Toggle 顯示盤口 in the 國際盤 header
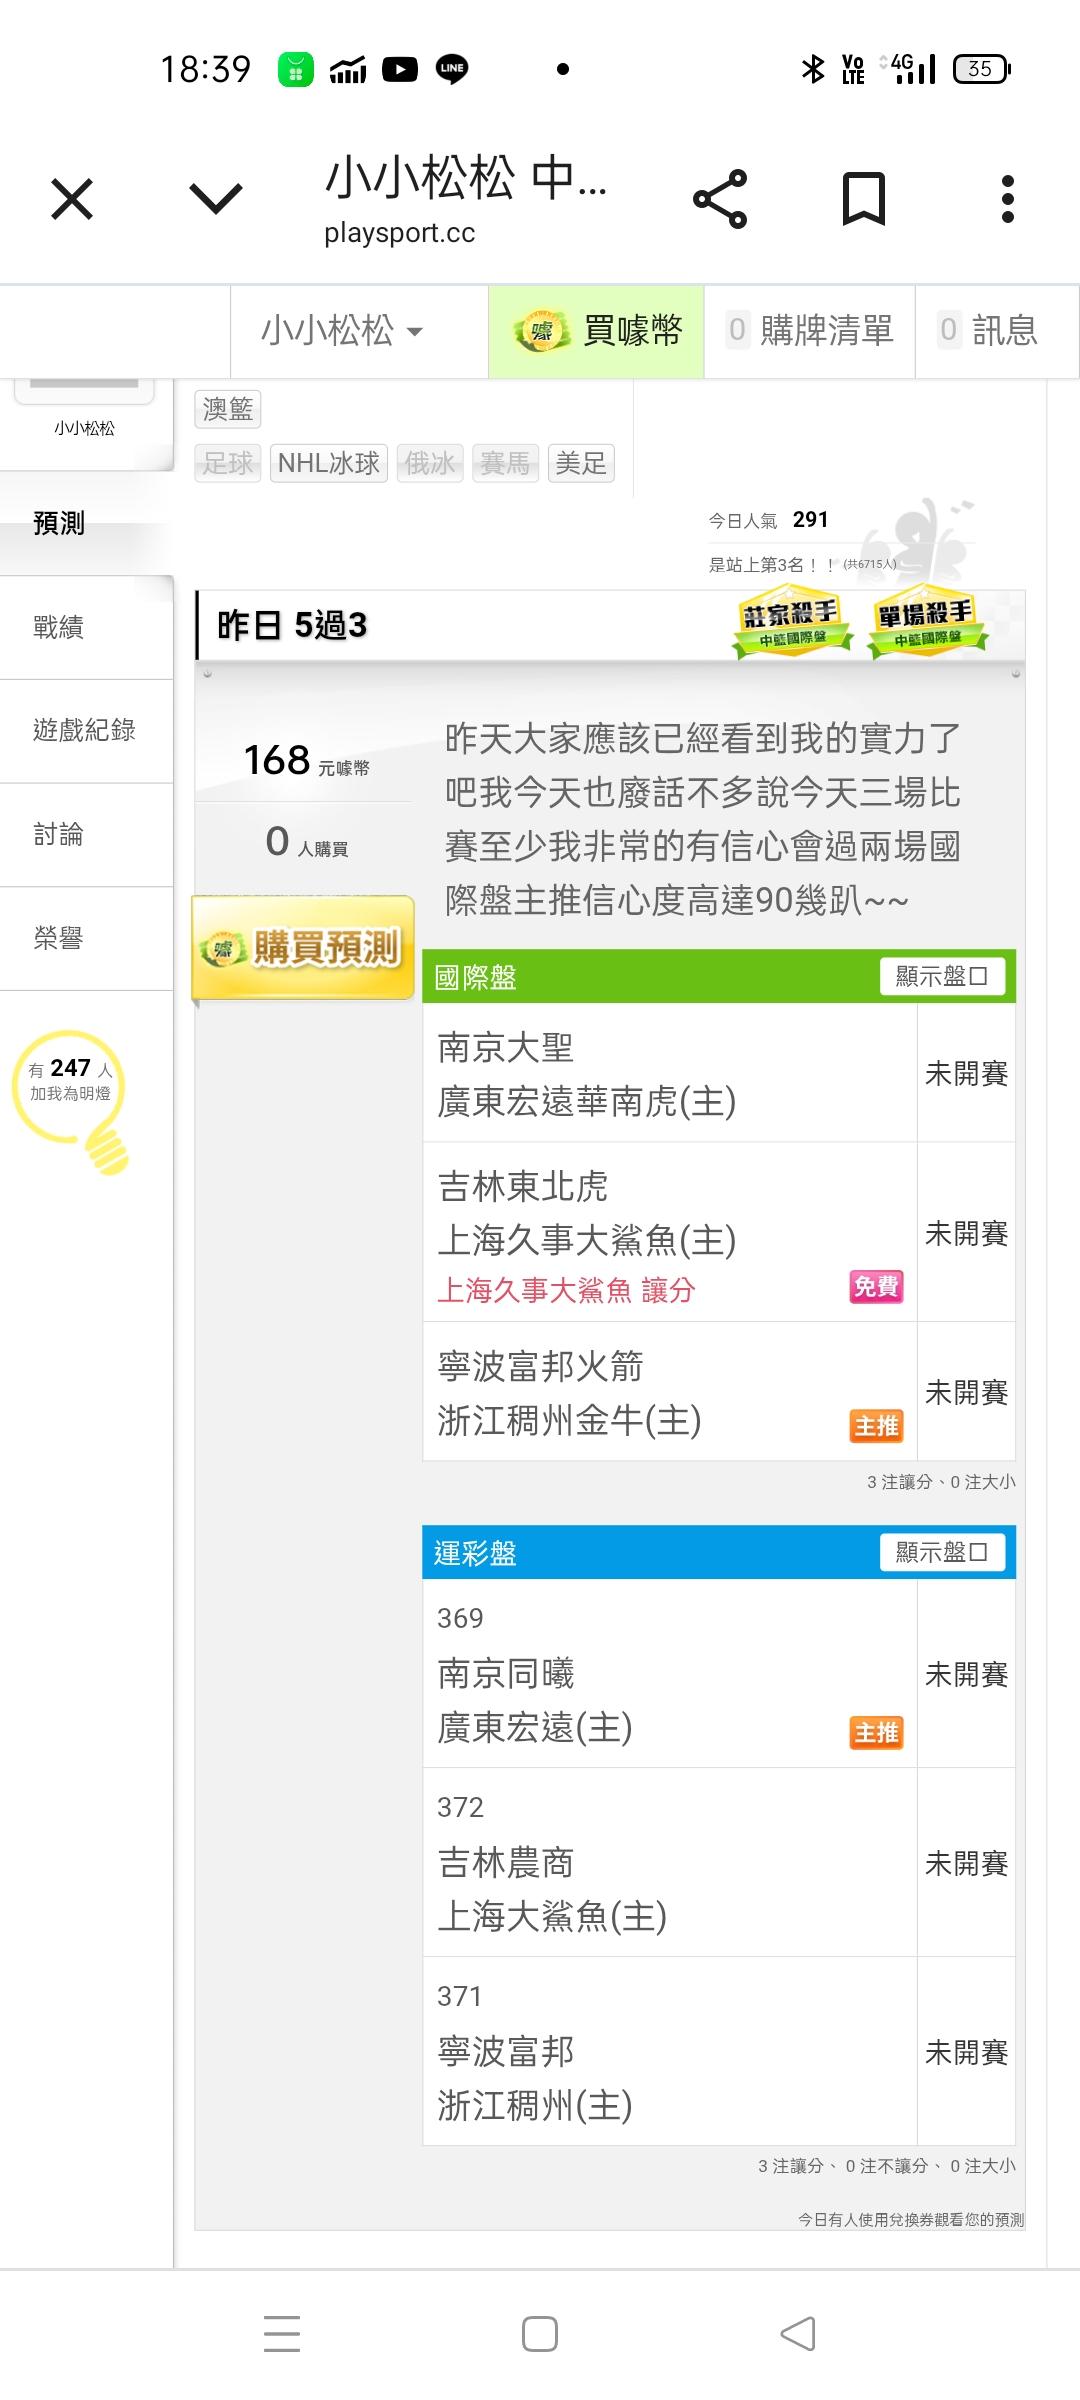 942,976
